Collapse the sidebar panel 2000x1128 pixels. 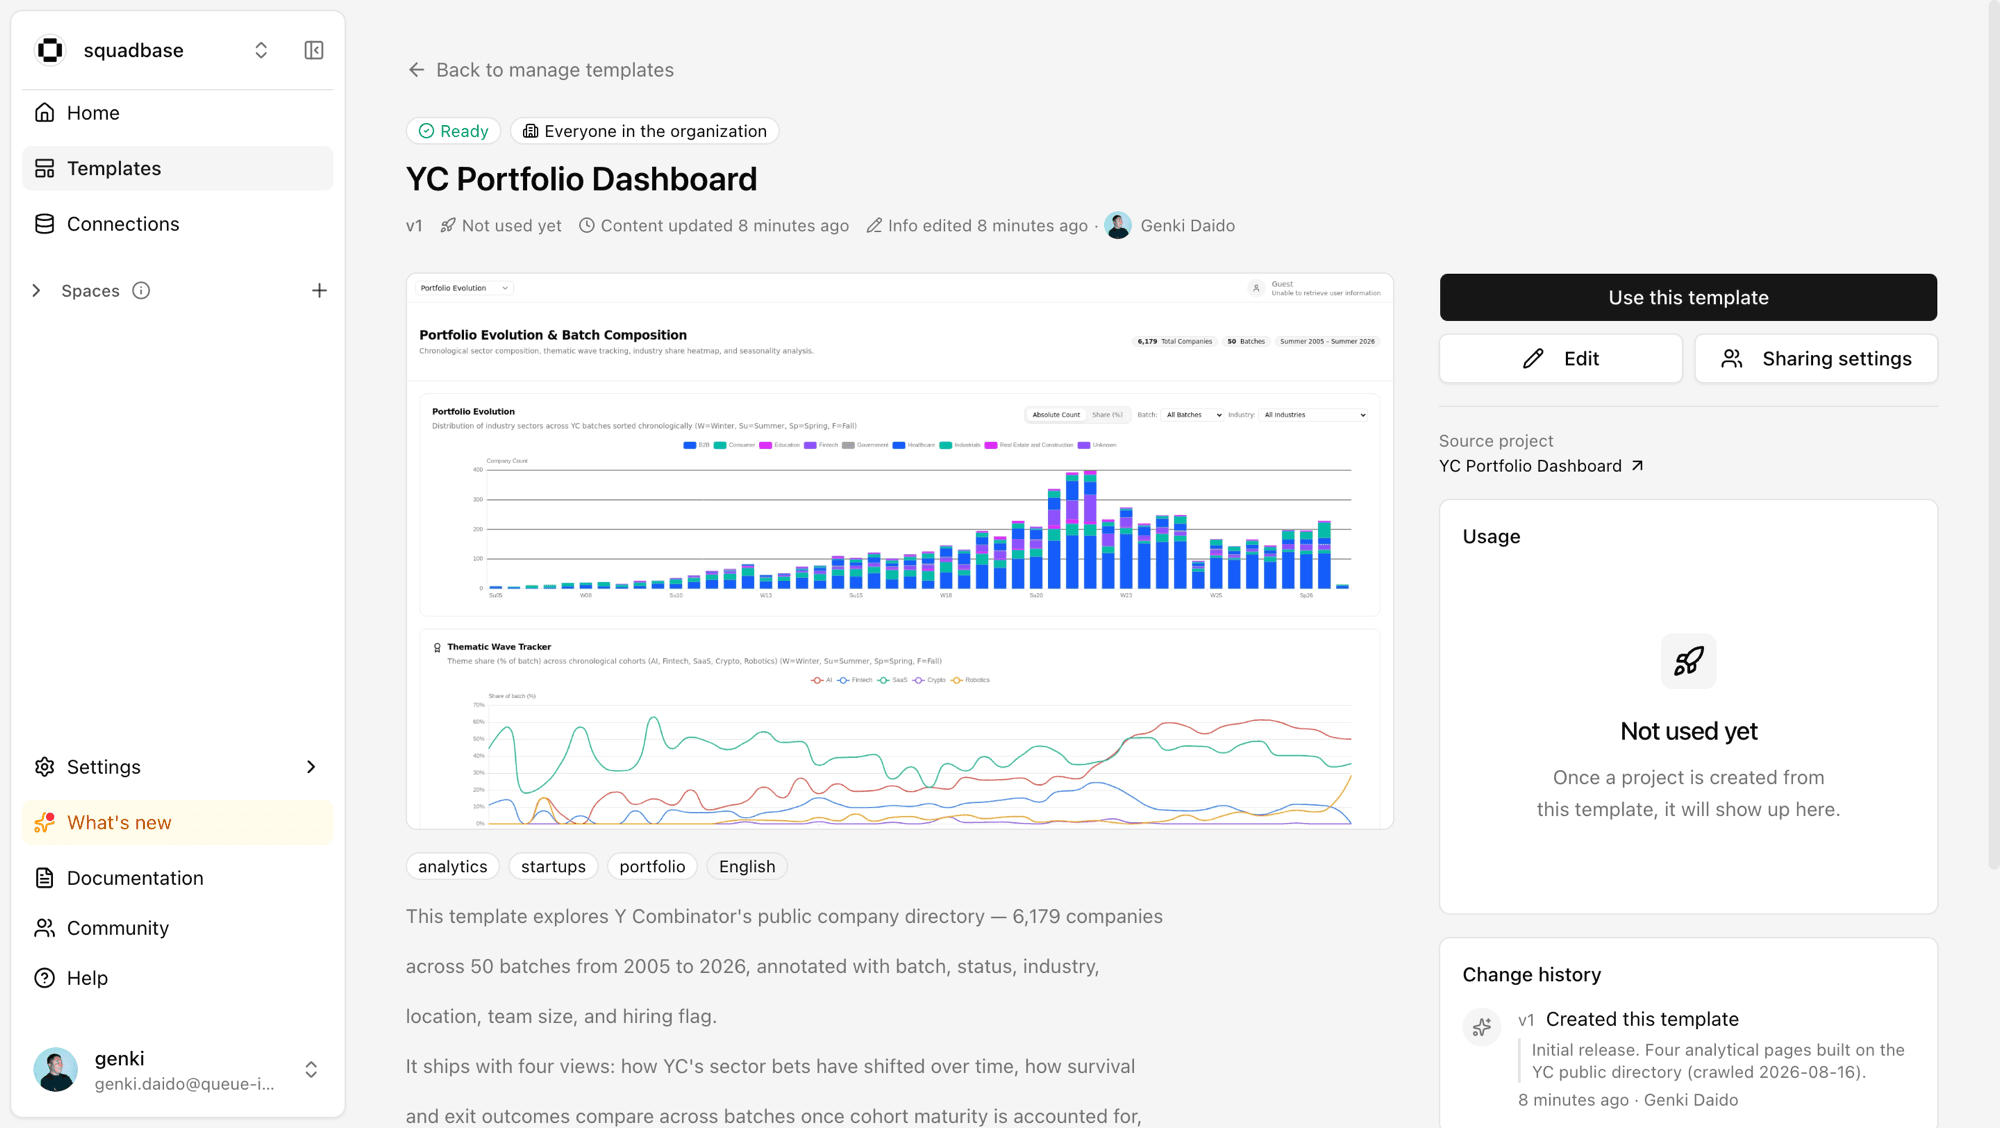point(314,50)
